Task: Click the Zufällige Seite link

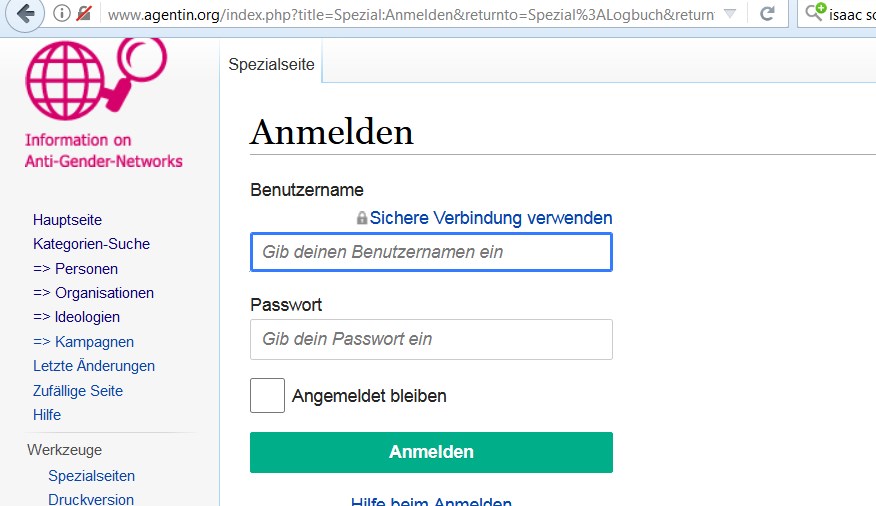Action: tap(78, 390)
